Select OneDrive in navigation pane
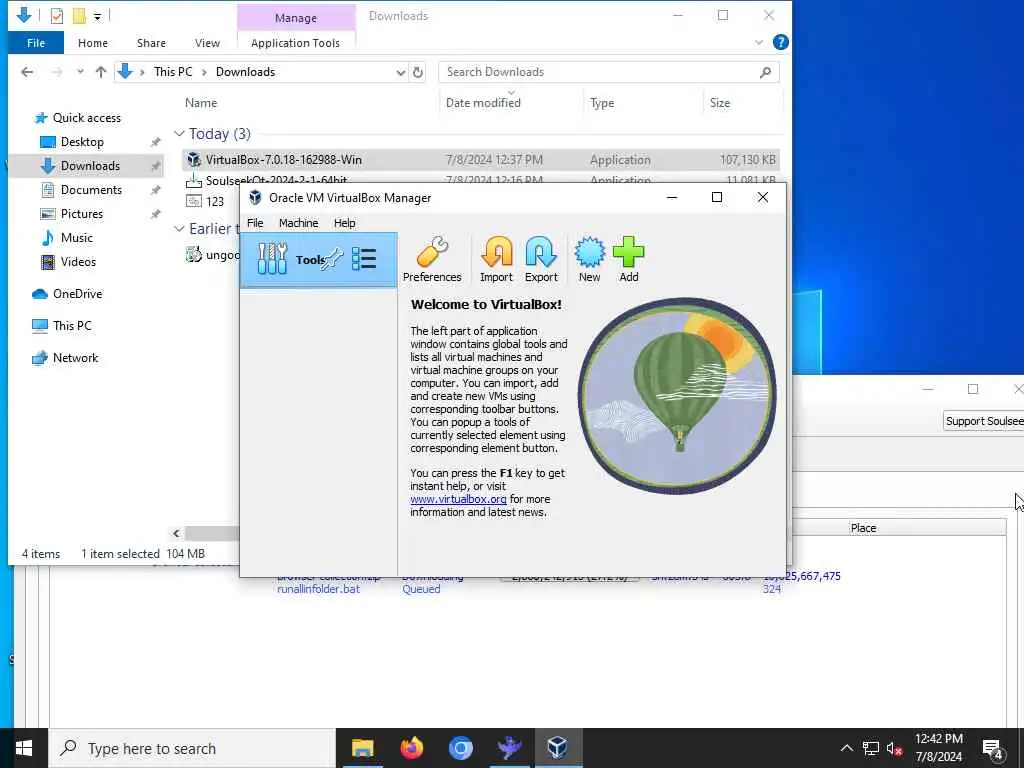Viewport: 1024px width, 768px height. 77,294
